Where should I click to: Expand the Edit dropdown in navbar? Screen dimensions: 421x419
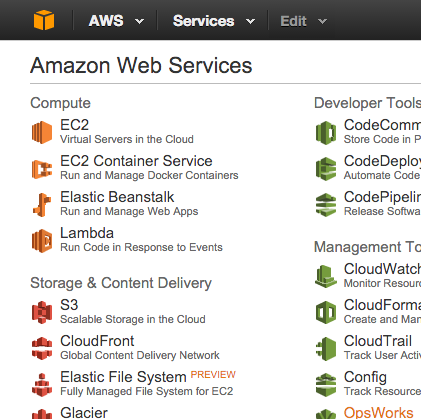303,21
